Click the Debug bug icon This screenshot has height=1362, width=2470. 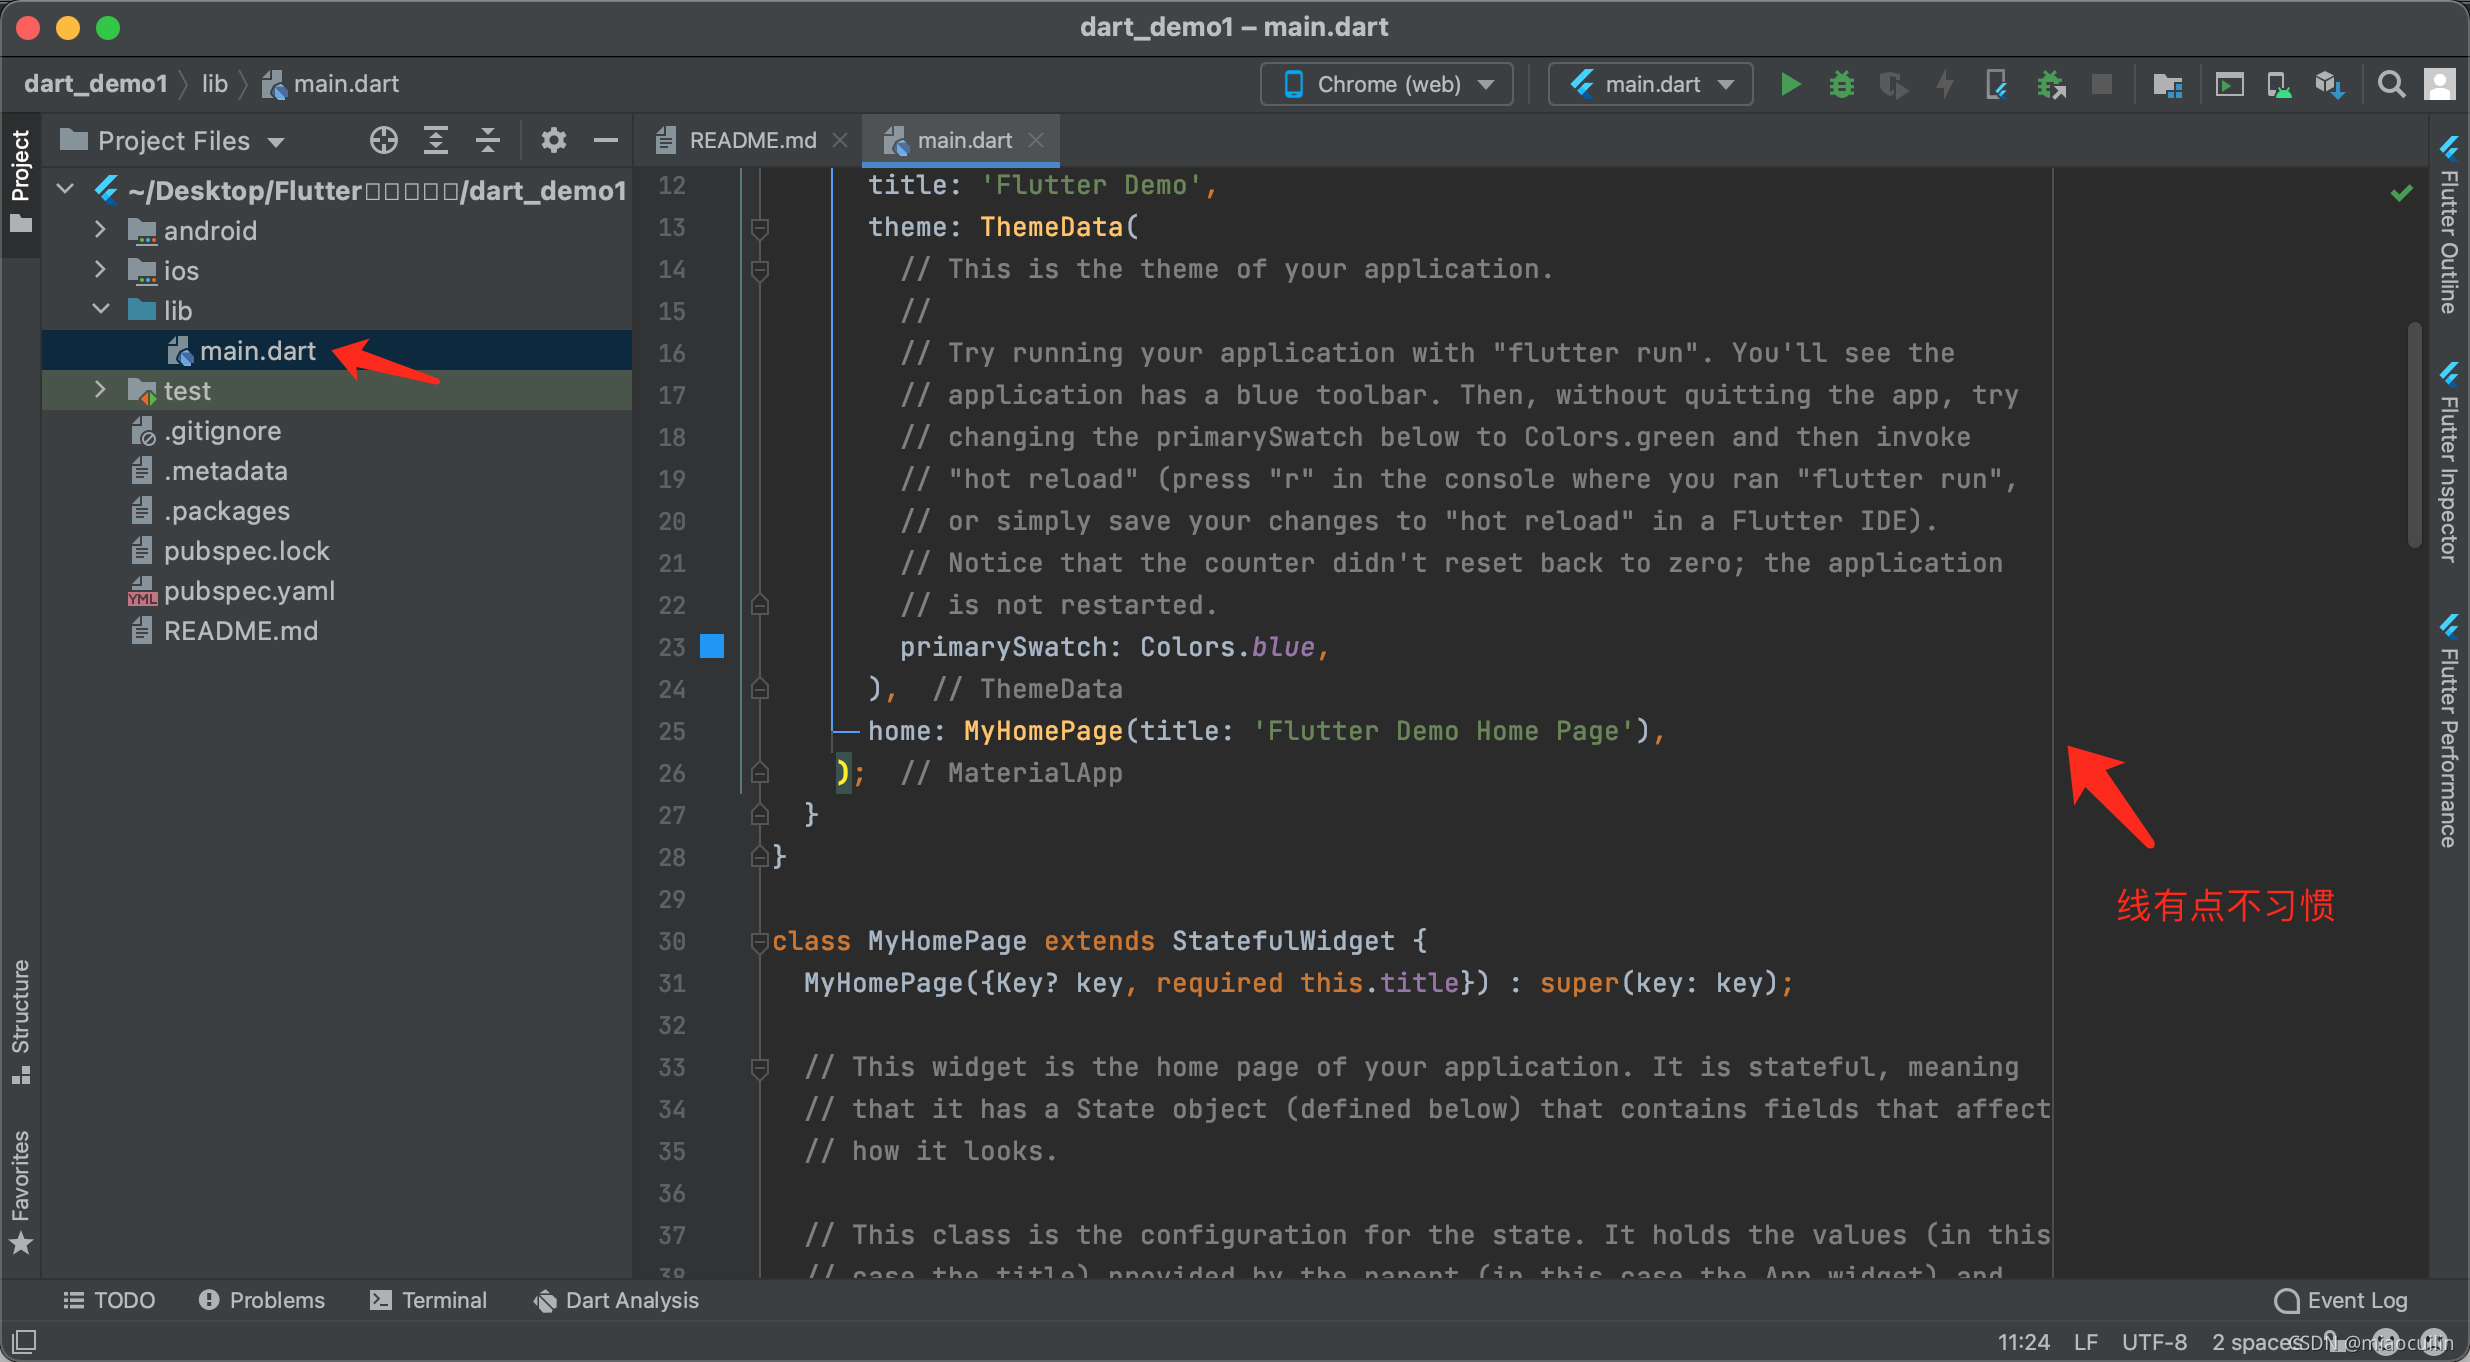[1841, 85]
